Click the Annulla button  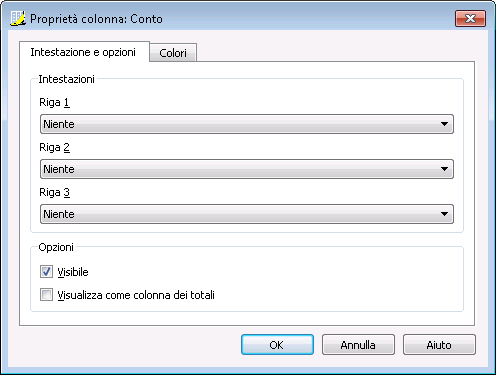[358, 345]
